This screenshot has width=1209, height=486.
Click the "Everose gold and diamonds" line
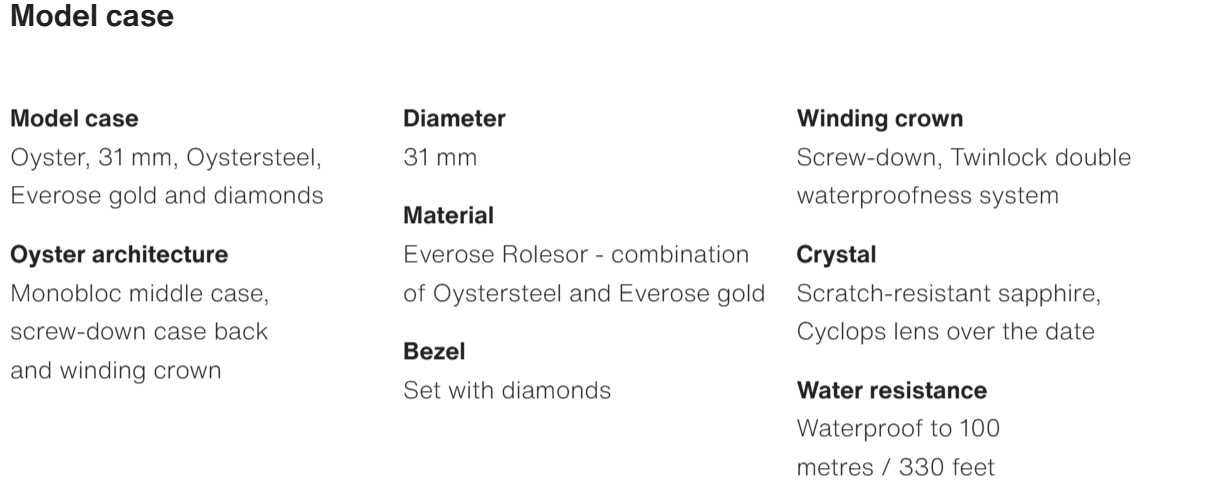click(166, 195)
